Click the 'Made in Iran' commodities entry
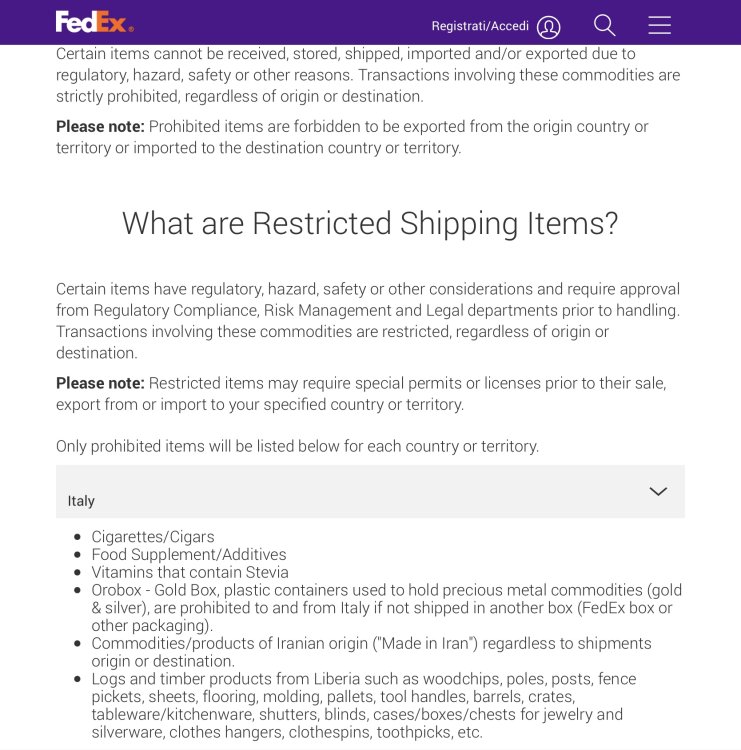 point(370,652)
